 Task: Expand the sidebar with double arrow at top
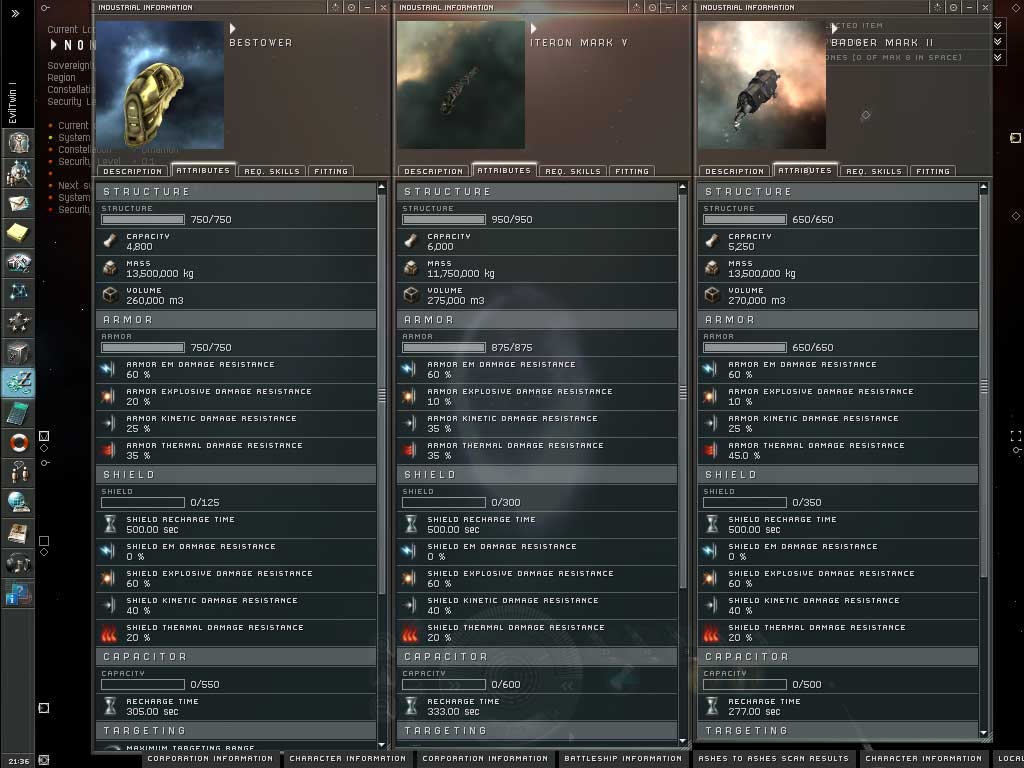(x=15, y=13)
